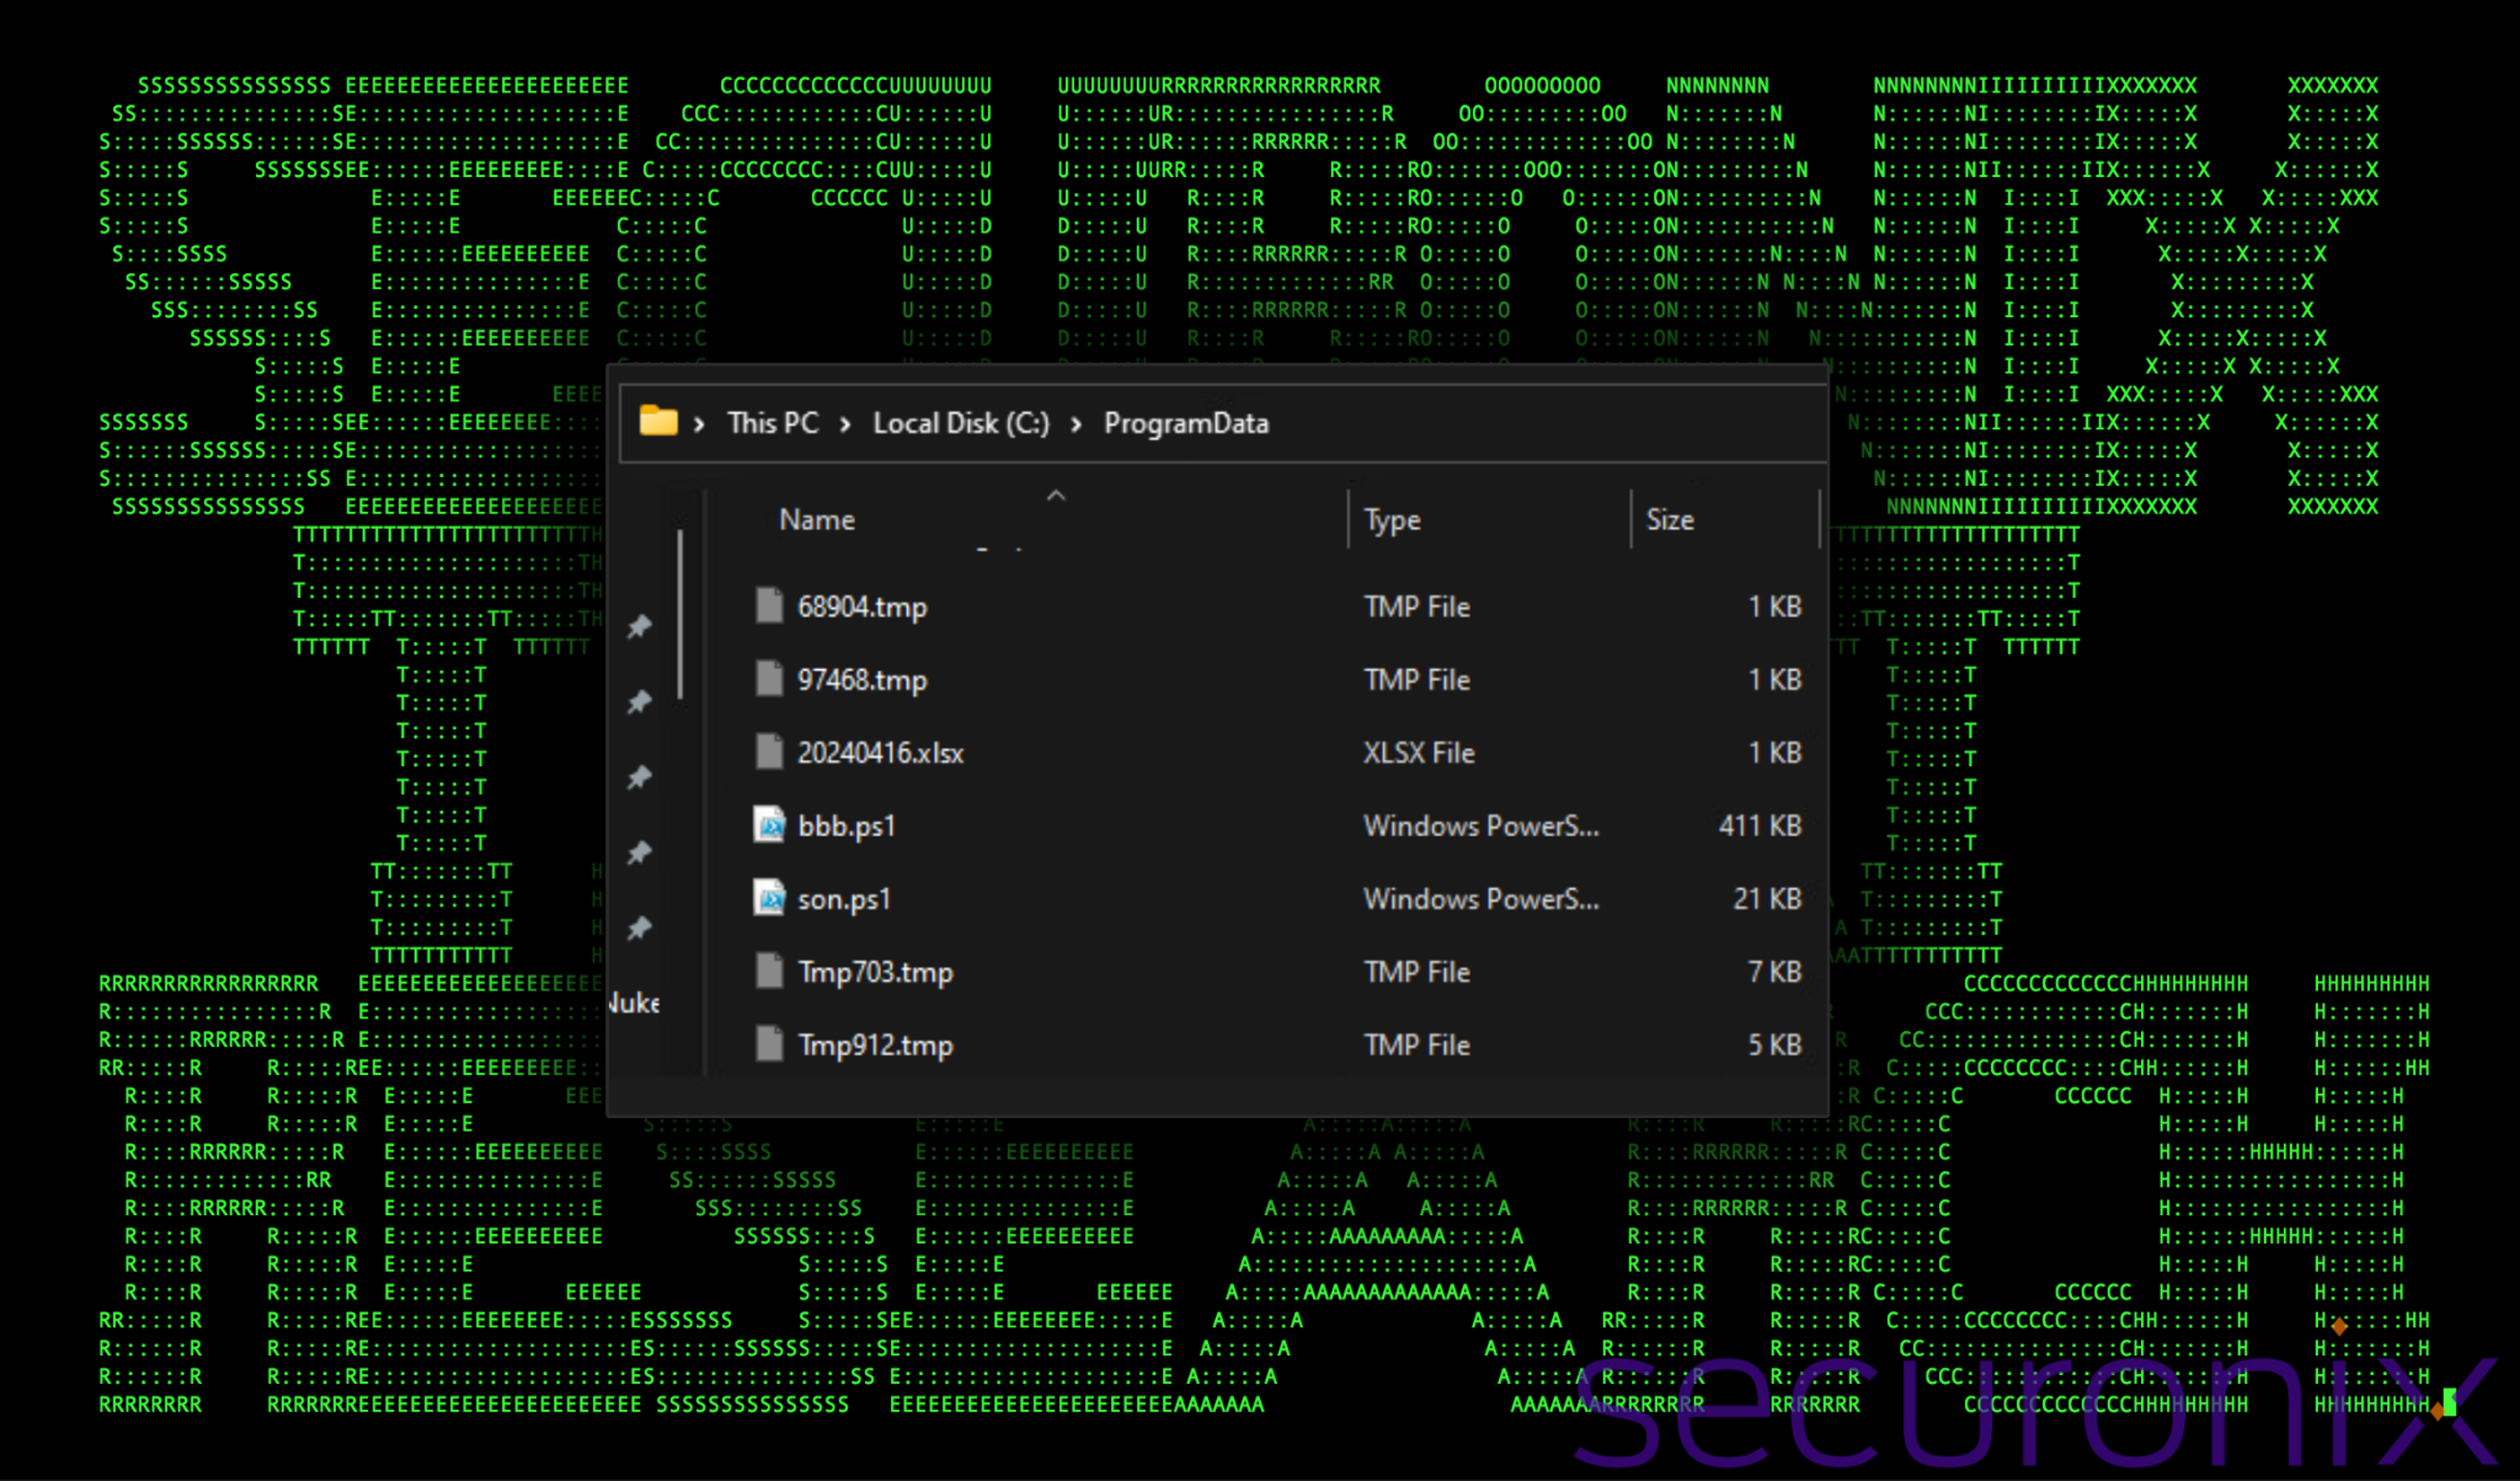Sort files by the Name column

click(817, 520)
